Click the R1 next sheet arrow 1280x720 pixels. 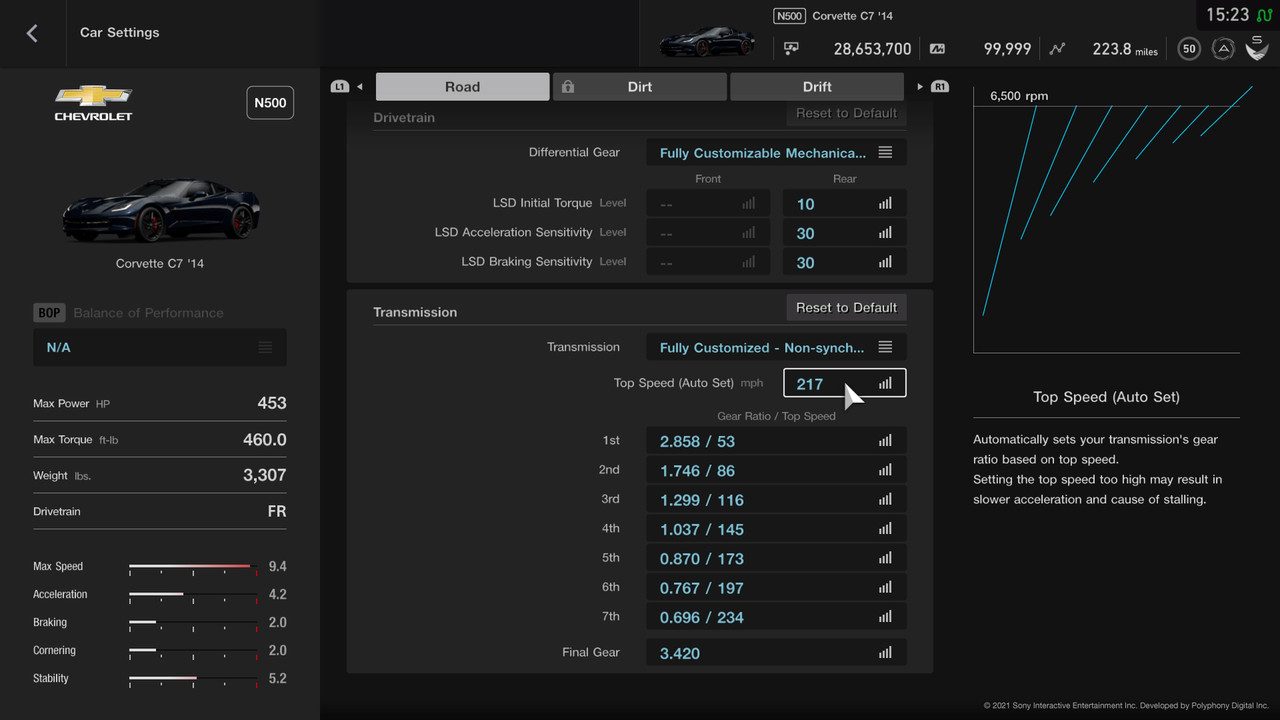click(933, 87)
